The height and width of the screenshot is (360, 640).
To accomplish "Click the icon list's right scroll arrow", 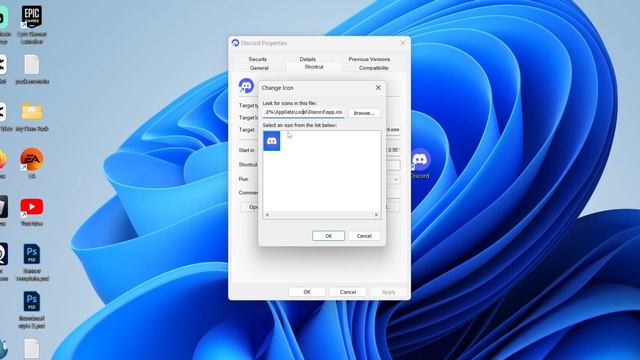I will pyautogui.click(x=376, y=215).
